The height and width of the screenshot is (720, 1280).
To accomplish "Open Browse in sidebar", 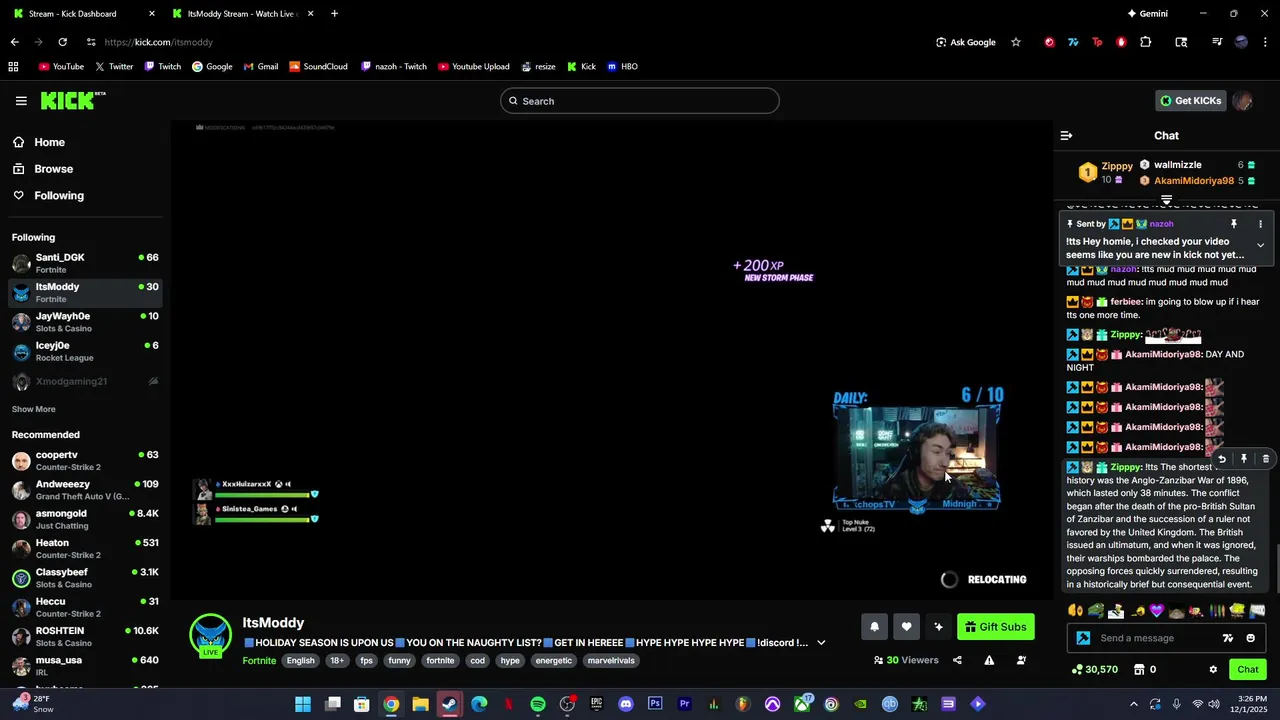I will [x=84, y=169].
